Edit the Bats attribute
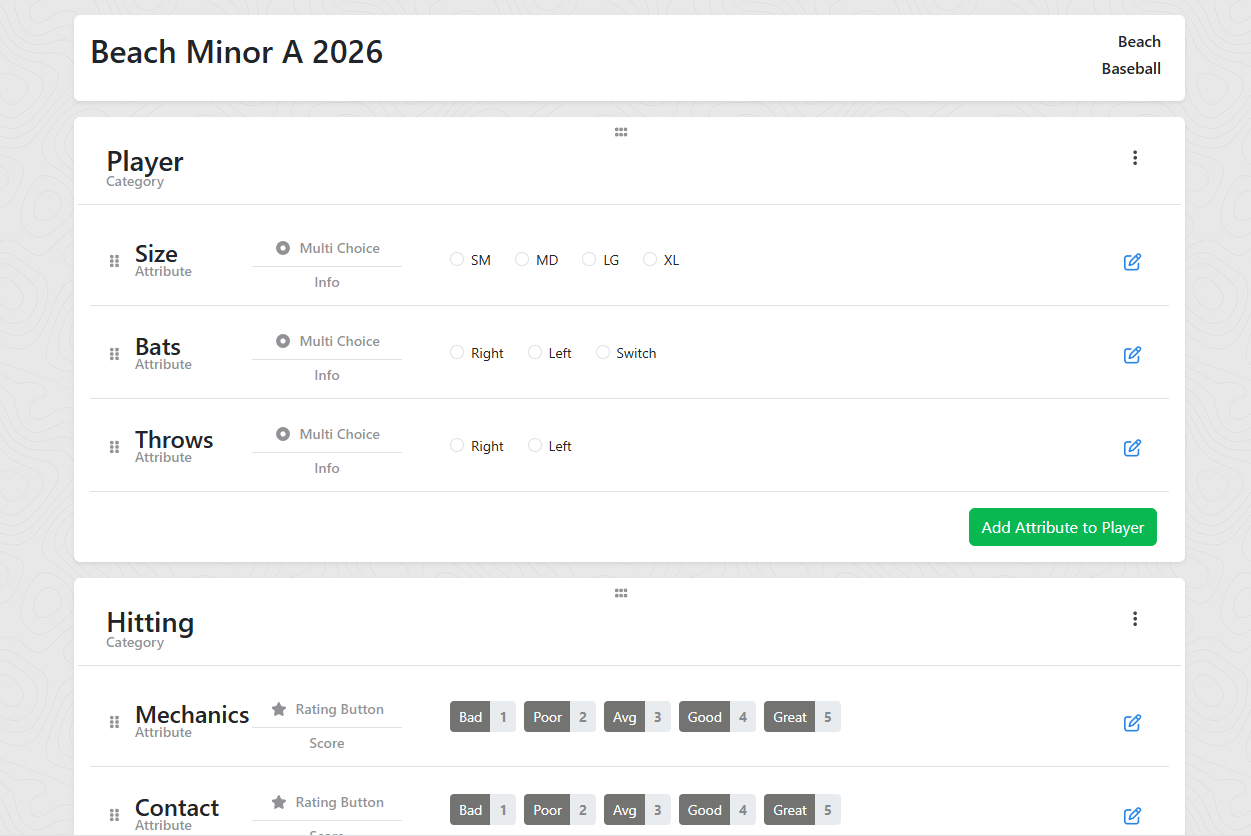Image resolution: width=1251 pixels, height=836 pixels. (1132, 354)
